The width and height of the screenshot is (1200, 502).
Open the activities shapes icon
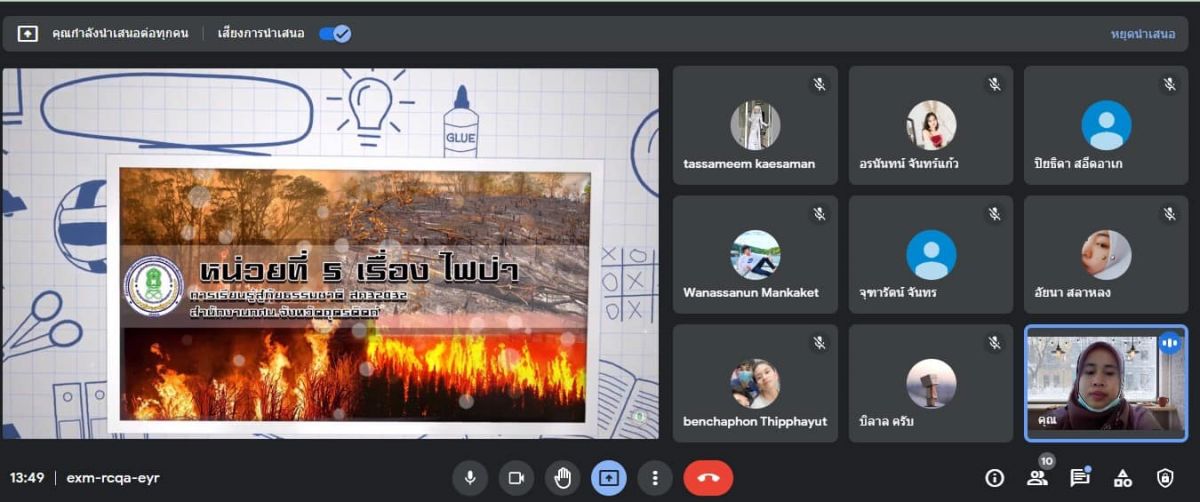pos(1123,478)
